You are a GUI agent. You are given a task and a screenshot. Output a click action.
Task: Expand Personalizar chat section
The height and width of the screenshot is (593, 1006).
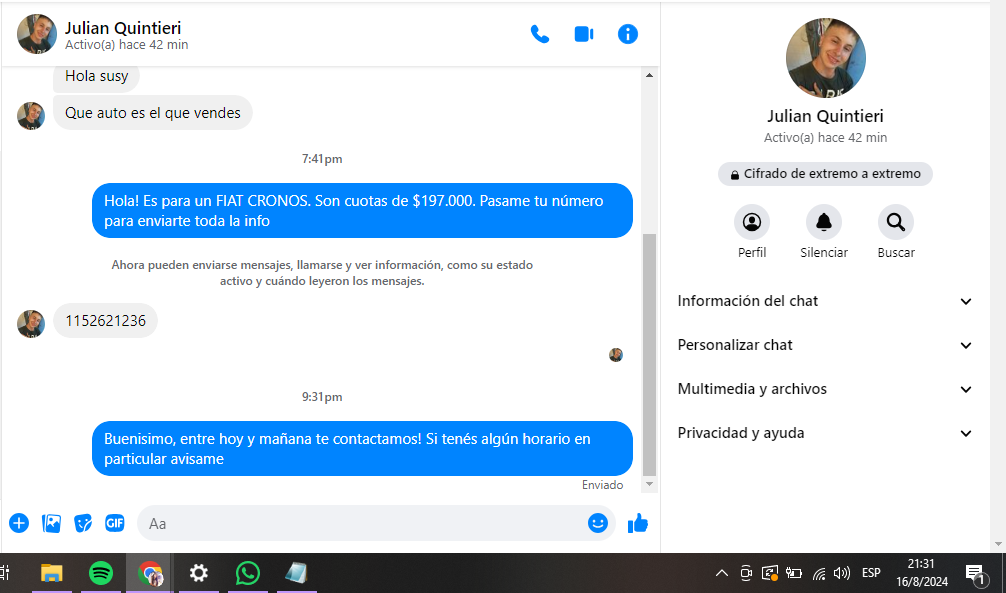click(825, 345)
